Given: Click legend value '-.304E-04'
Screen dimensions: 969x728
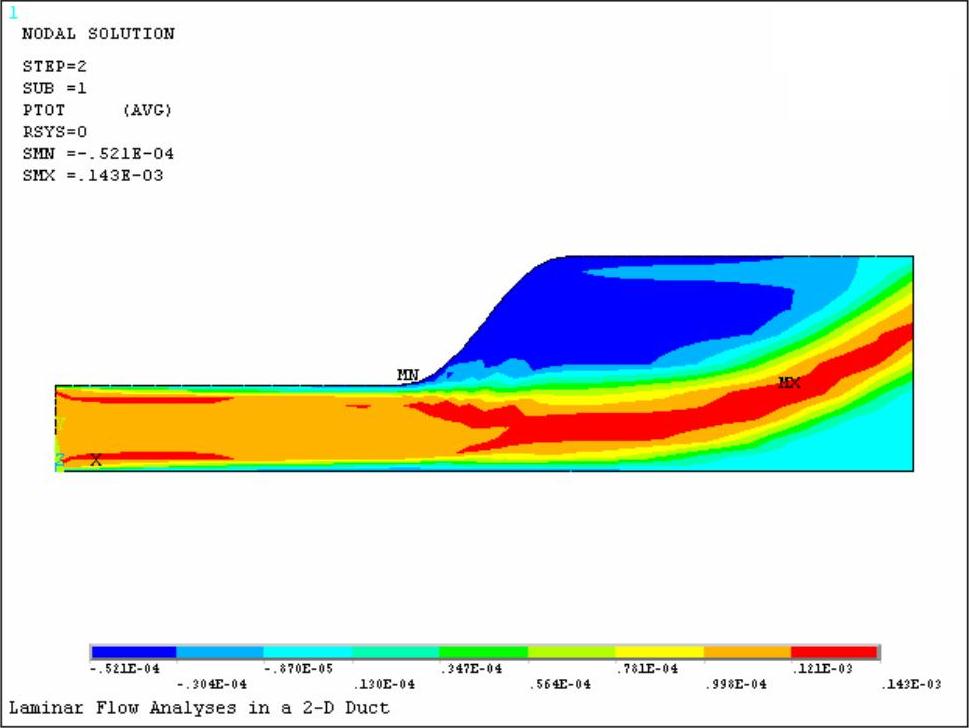Looking at the screenshot, I should click(x=212, y=685).
